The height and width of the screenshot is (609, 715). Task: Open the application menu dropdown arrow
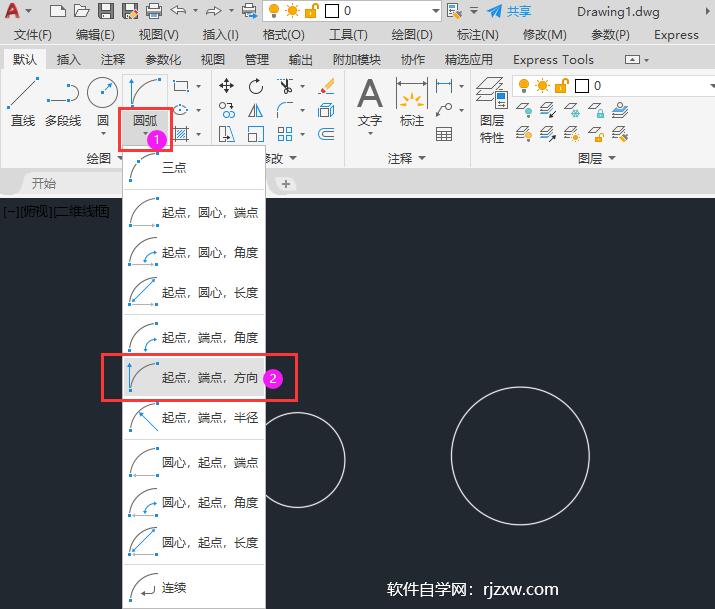point(28,10)
